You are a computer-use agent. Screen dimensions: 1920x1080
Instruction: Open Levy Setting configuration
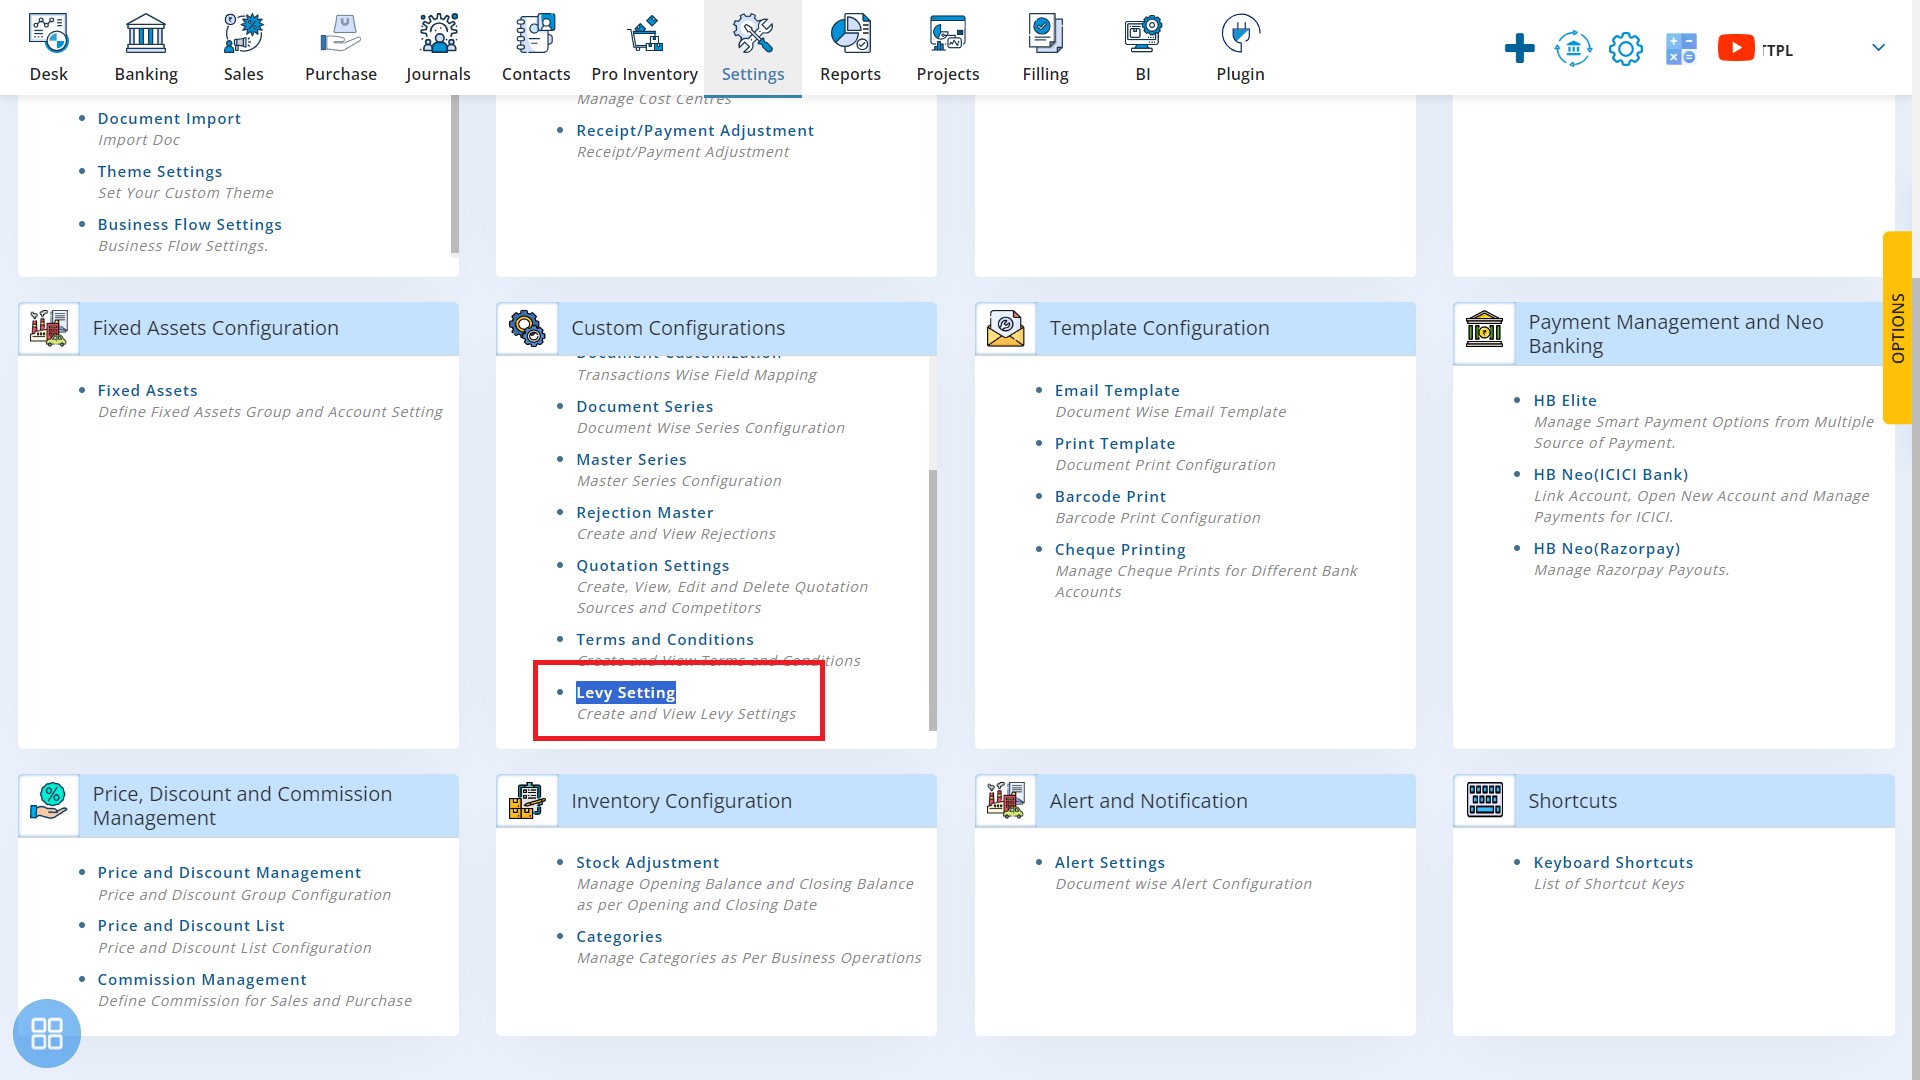click(x=626, y=691)
